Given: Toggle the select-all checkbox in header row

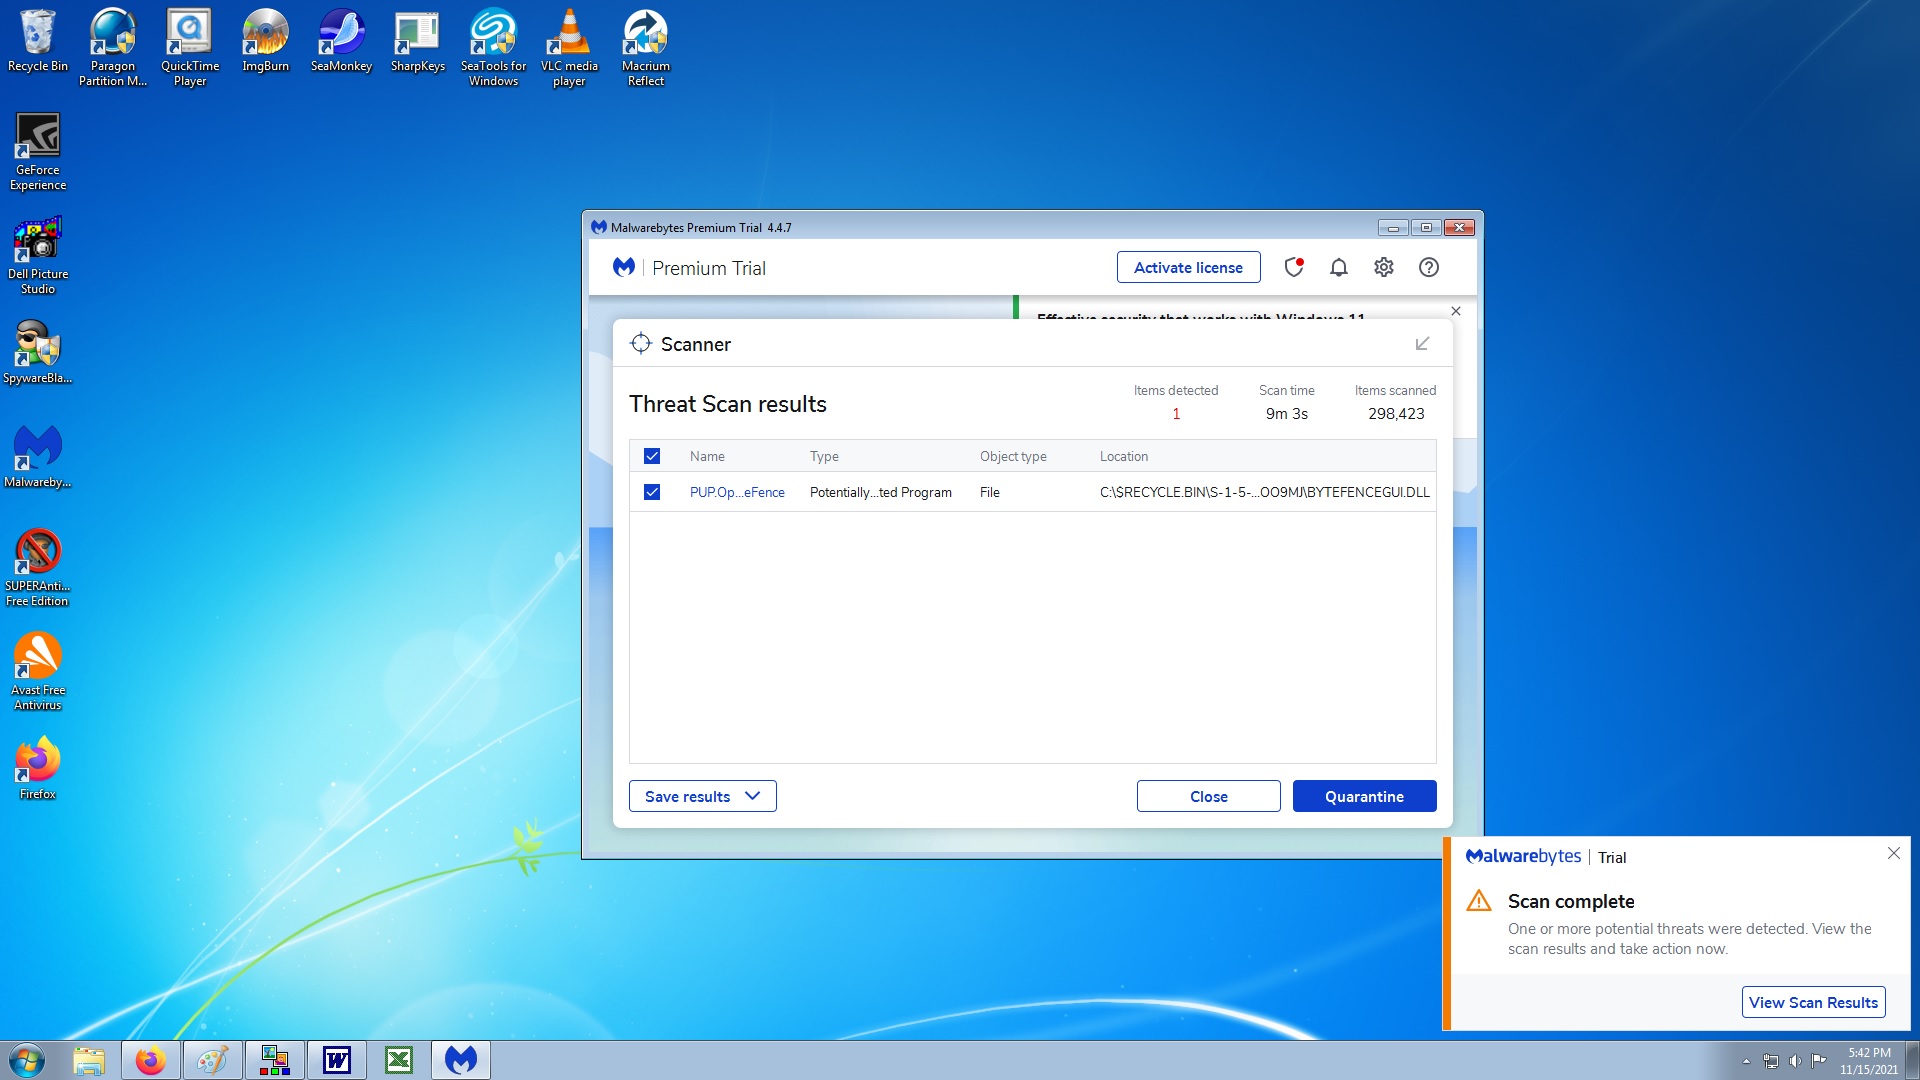Looking at the screenshot, I should click(652, 456).
